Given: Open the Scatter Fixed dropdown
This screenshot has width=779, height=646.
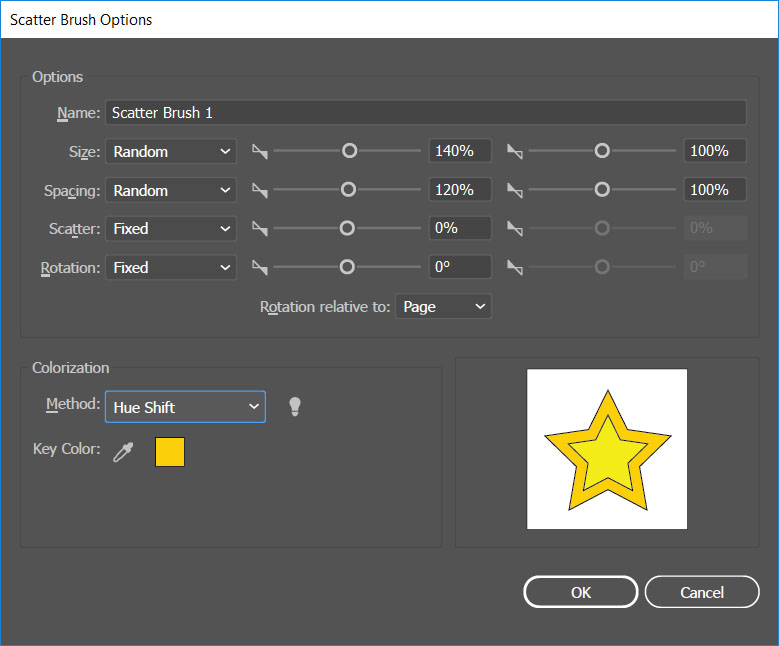Looking at the screenshot, I should 171,229.
